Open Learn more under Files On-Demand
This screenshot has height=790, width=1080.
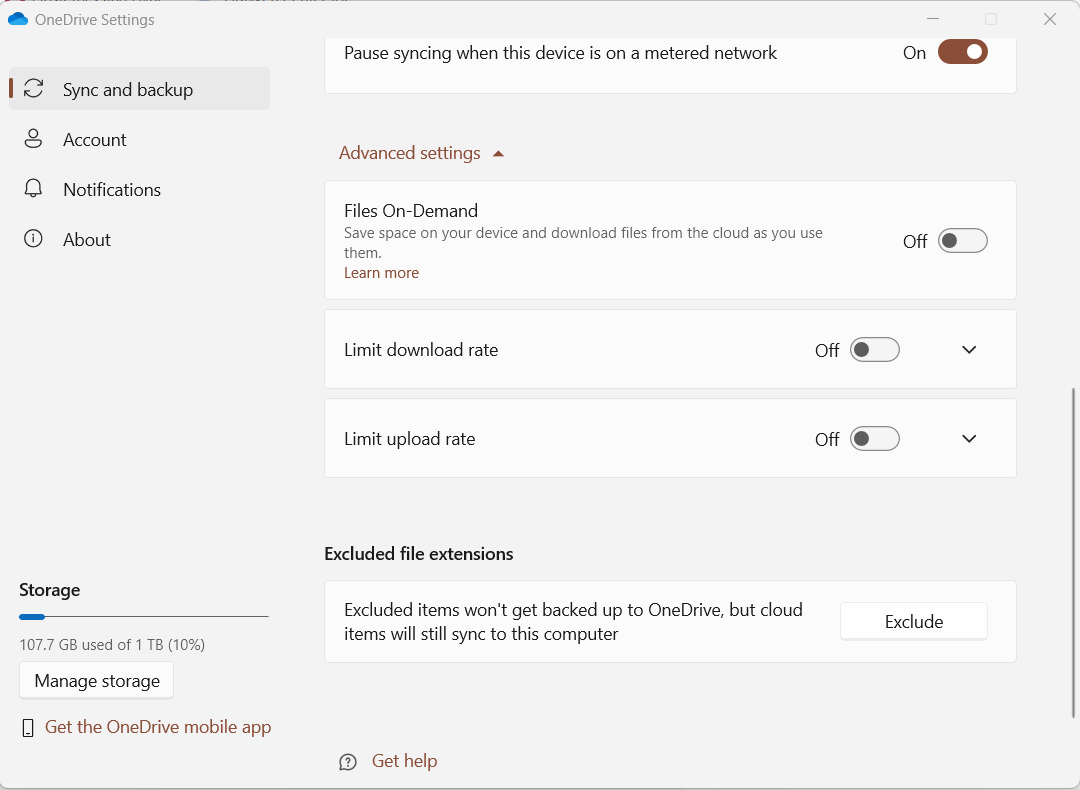(x=381, y=272)
